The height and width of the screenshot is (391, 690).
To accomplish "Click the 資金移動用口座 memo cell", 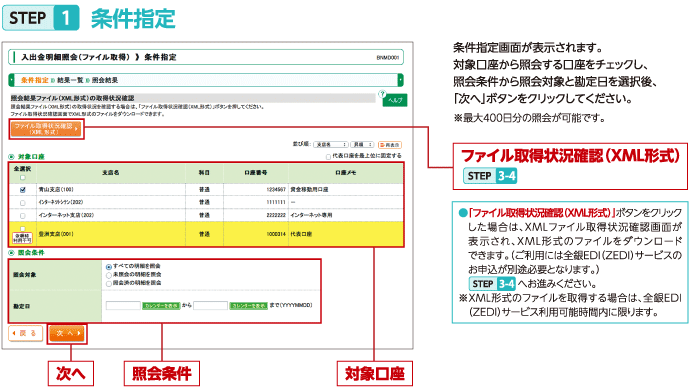I will pos(309,190).
